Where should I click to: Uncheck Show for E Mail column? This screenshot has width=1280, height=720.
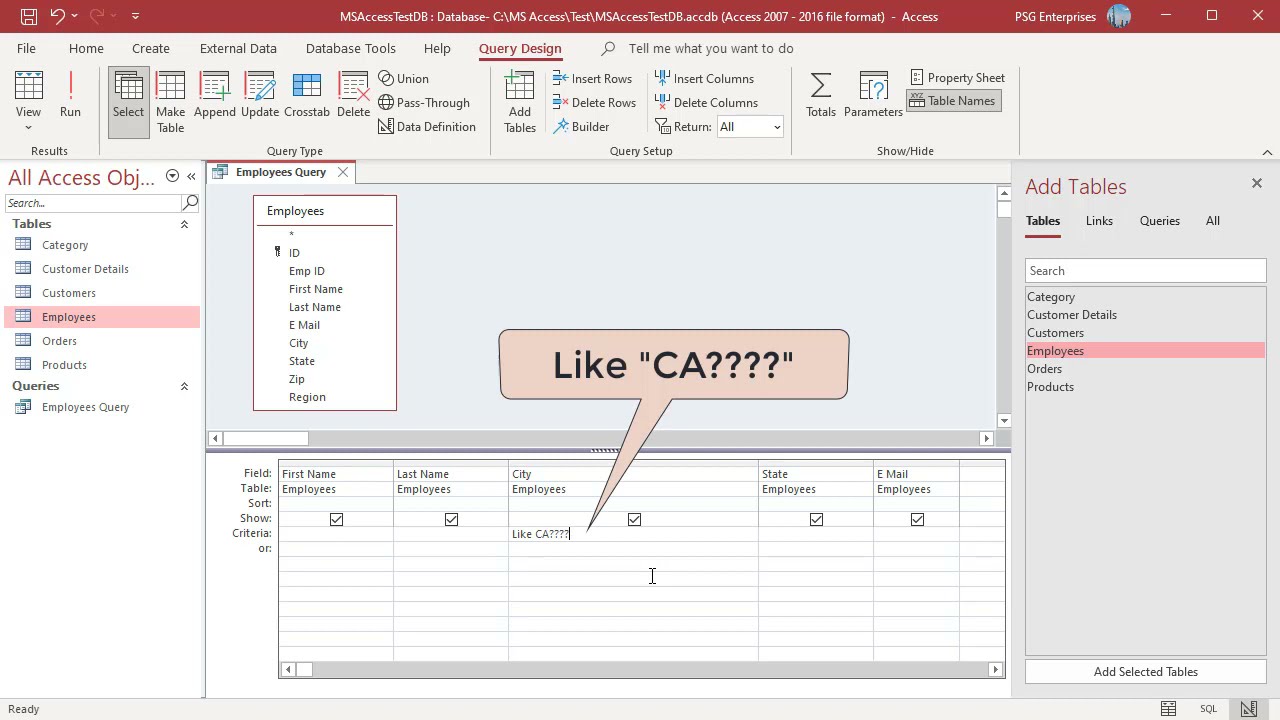(x=917, y=519)
